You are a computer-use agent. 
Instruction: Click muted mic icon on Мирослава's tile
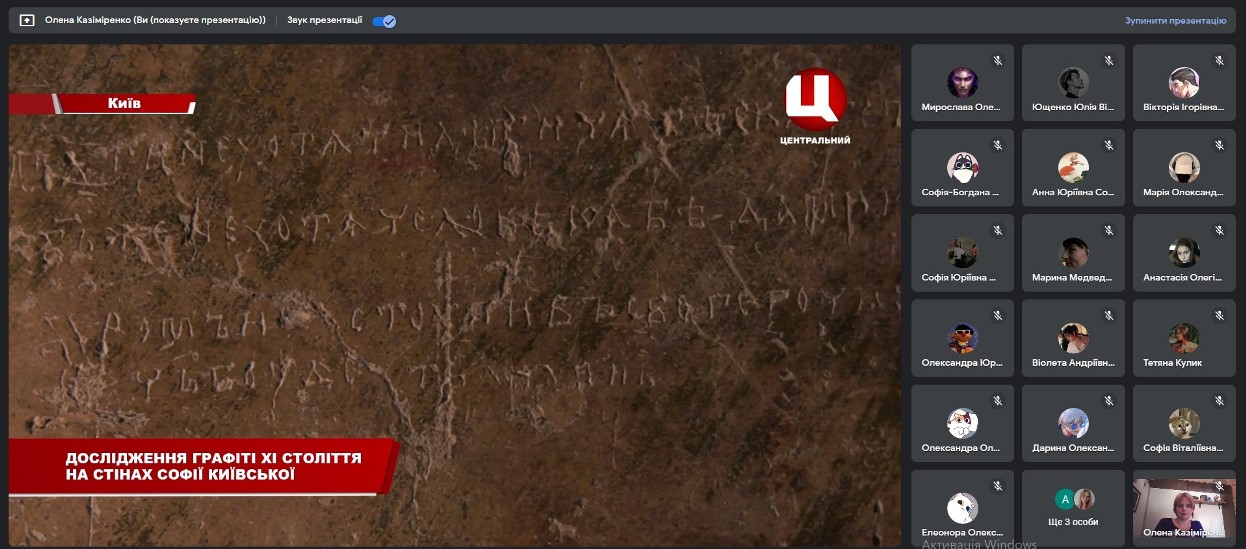[x=997, y=61]
